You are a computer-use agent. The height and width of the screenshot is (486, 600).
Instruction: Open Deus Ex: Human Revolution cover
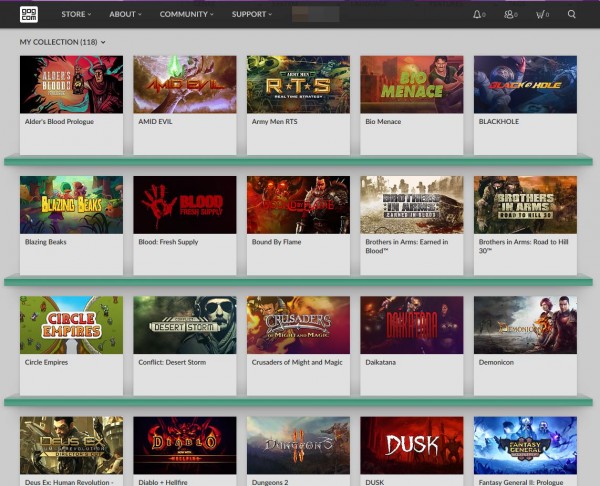pos(72,445)
